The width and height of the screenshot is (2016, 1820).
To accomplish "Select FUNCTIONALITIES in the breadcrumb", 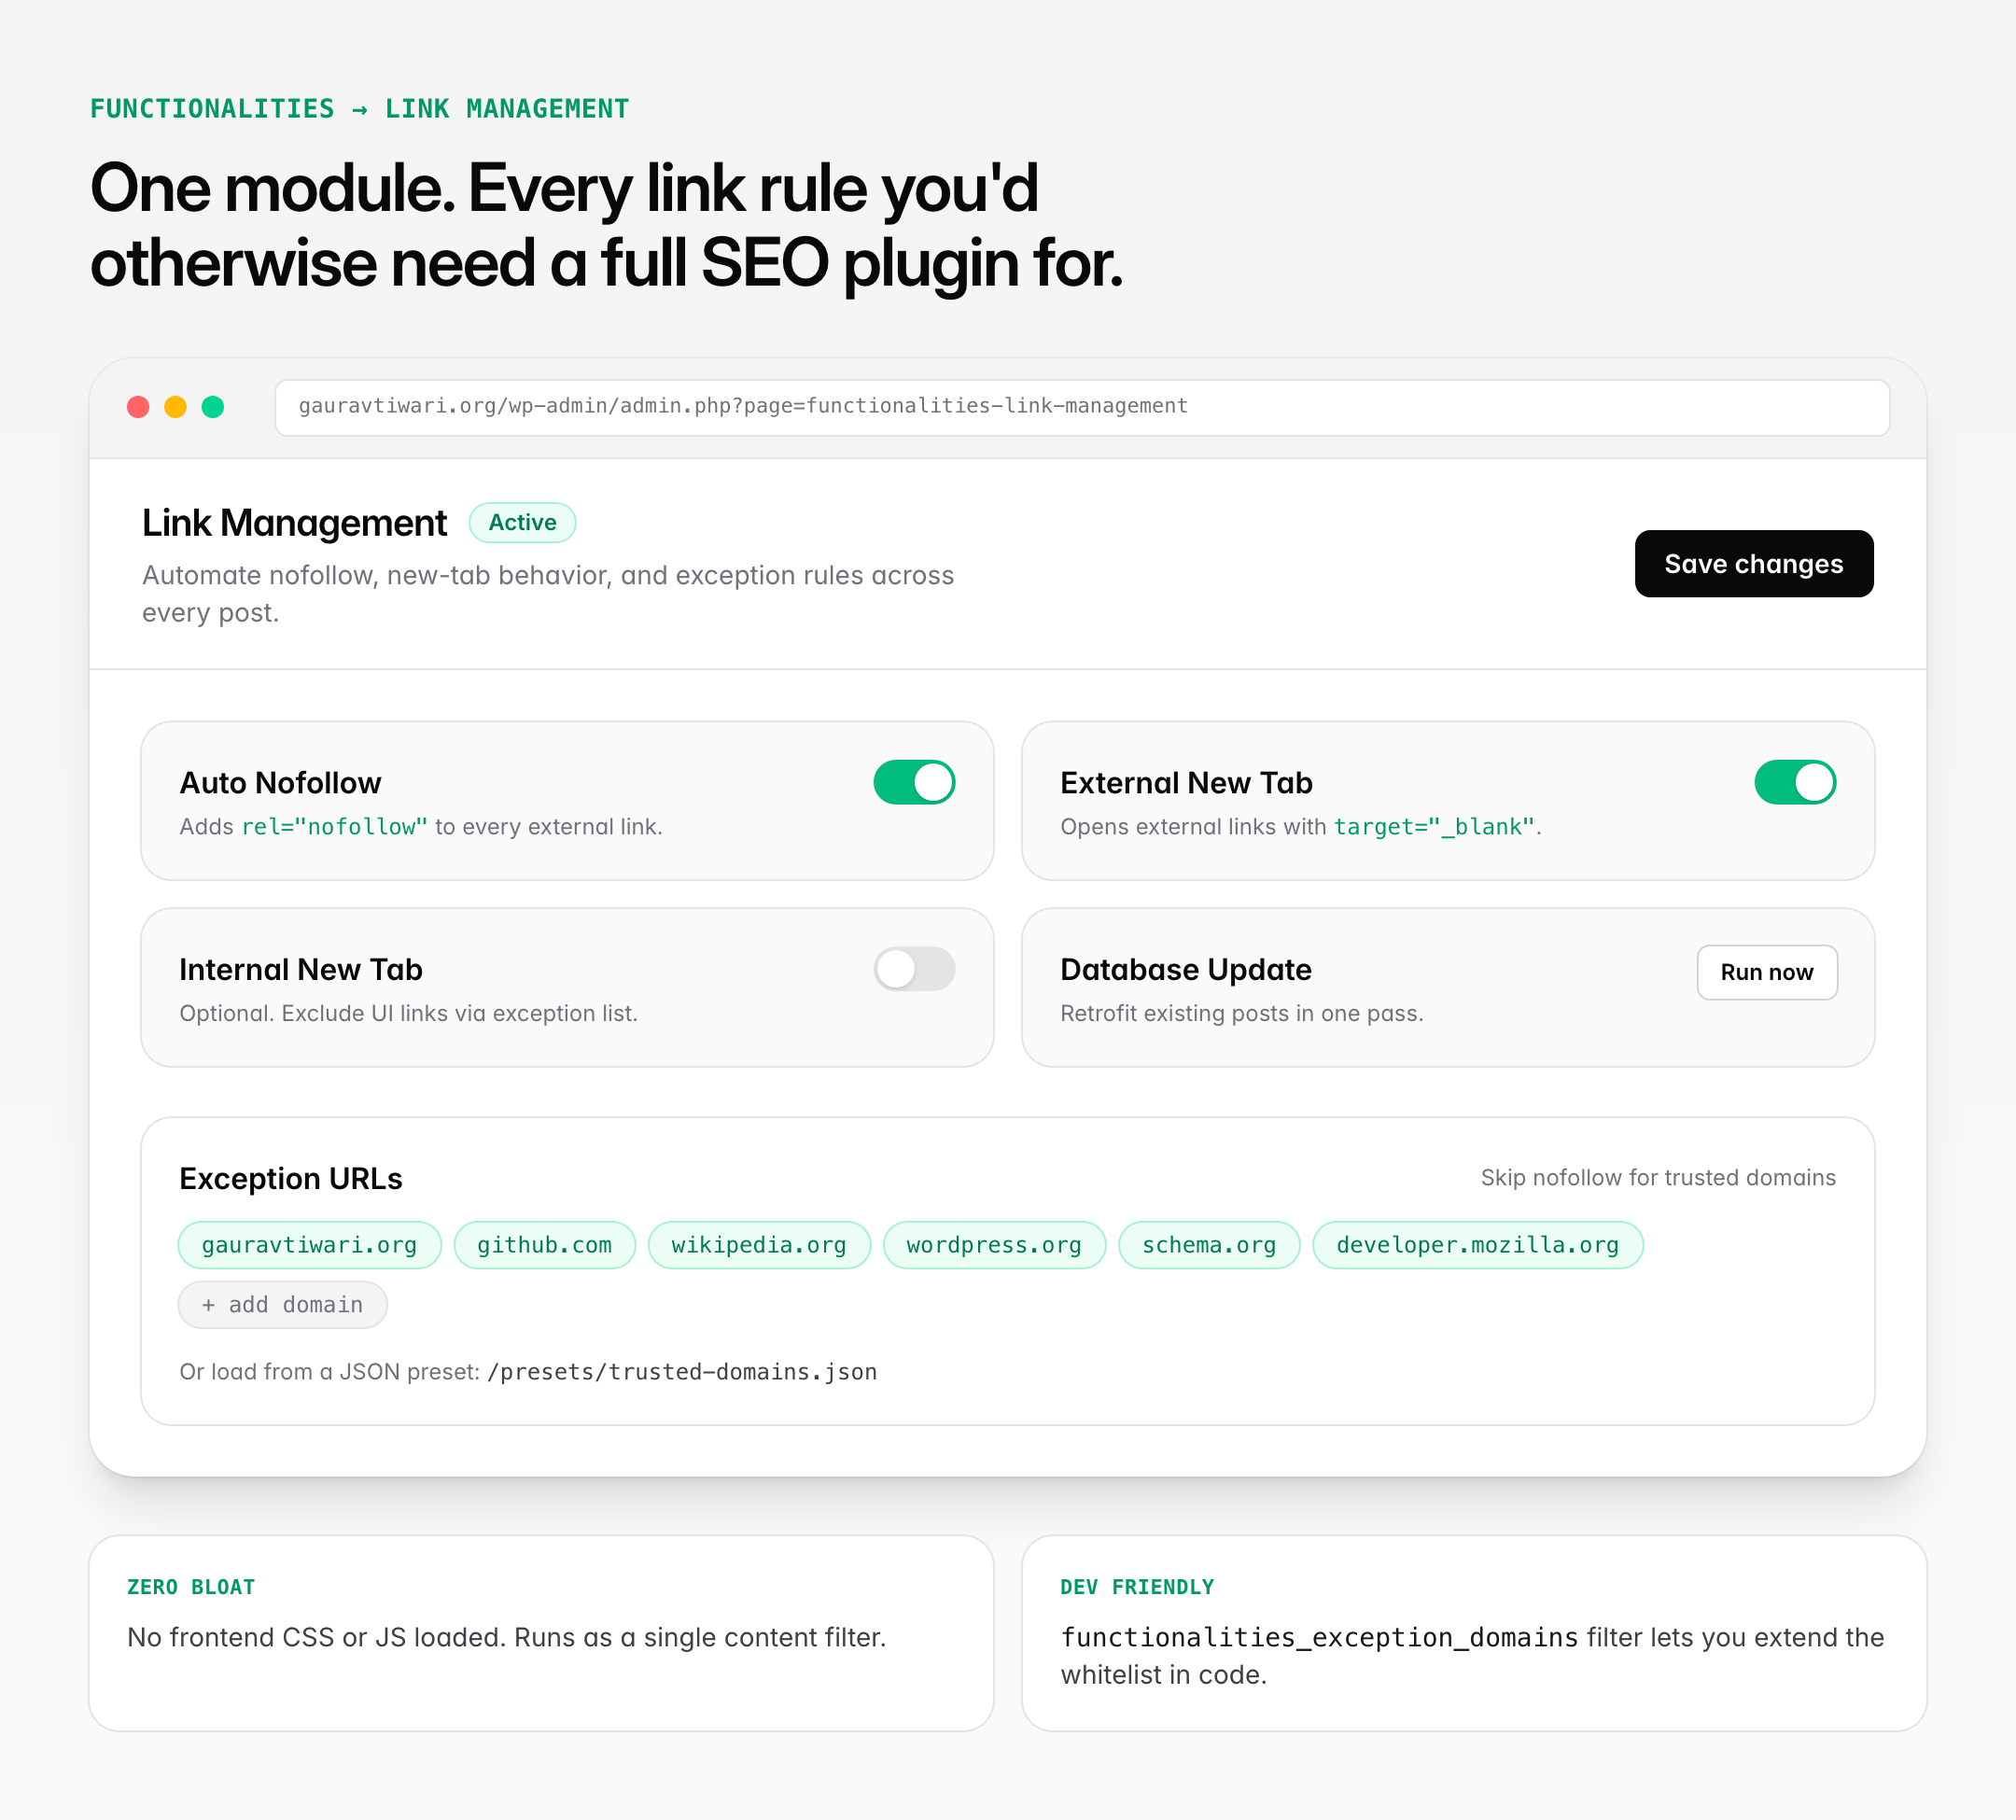I will coord(211,108).
